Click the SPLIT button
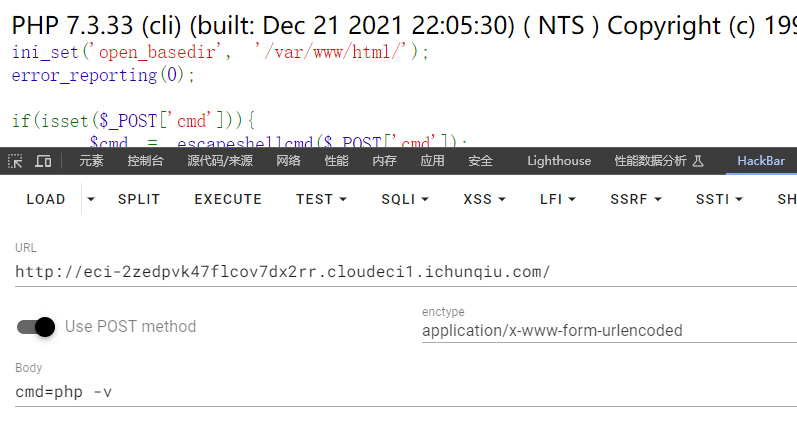Image resolution: width=797 pixels, height=437 pixels. click(139, 199)
